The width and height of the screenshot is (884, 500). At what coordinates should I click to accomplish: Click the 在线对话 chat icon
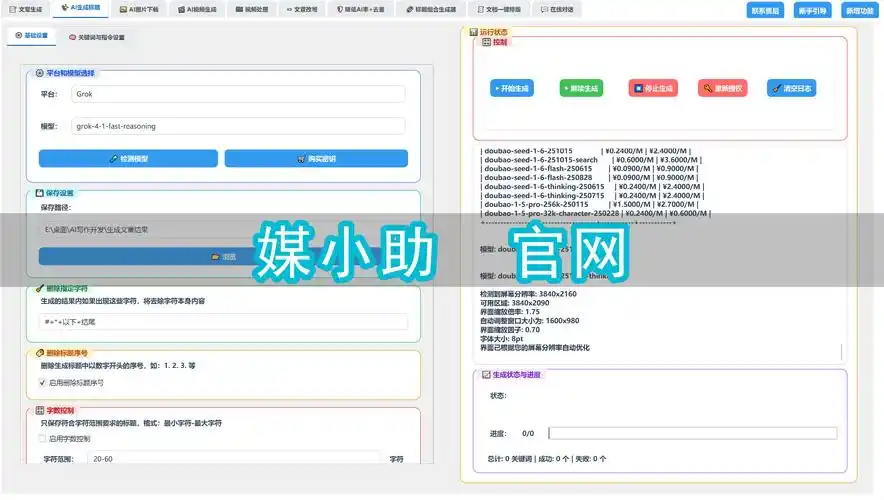[544, 10]
